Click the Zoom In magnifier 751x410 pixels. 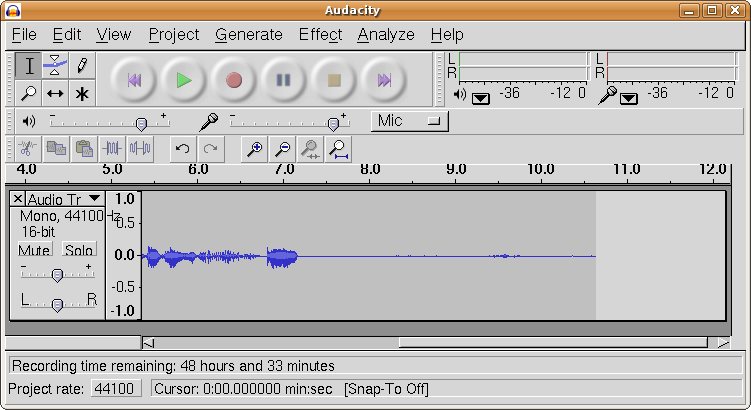(255, 149)
